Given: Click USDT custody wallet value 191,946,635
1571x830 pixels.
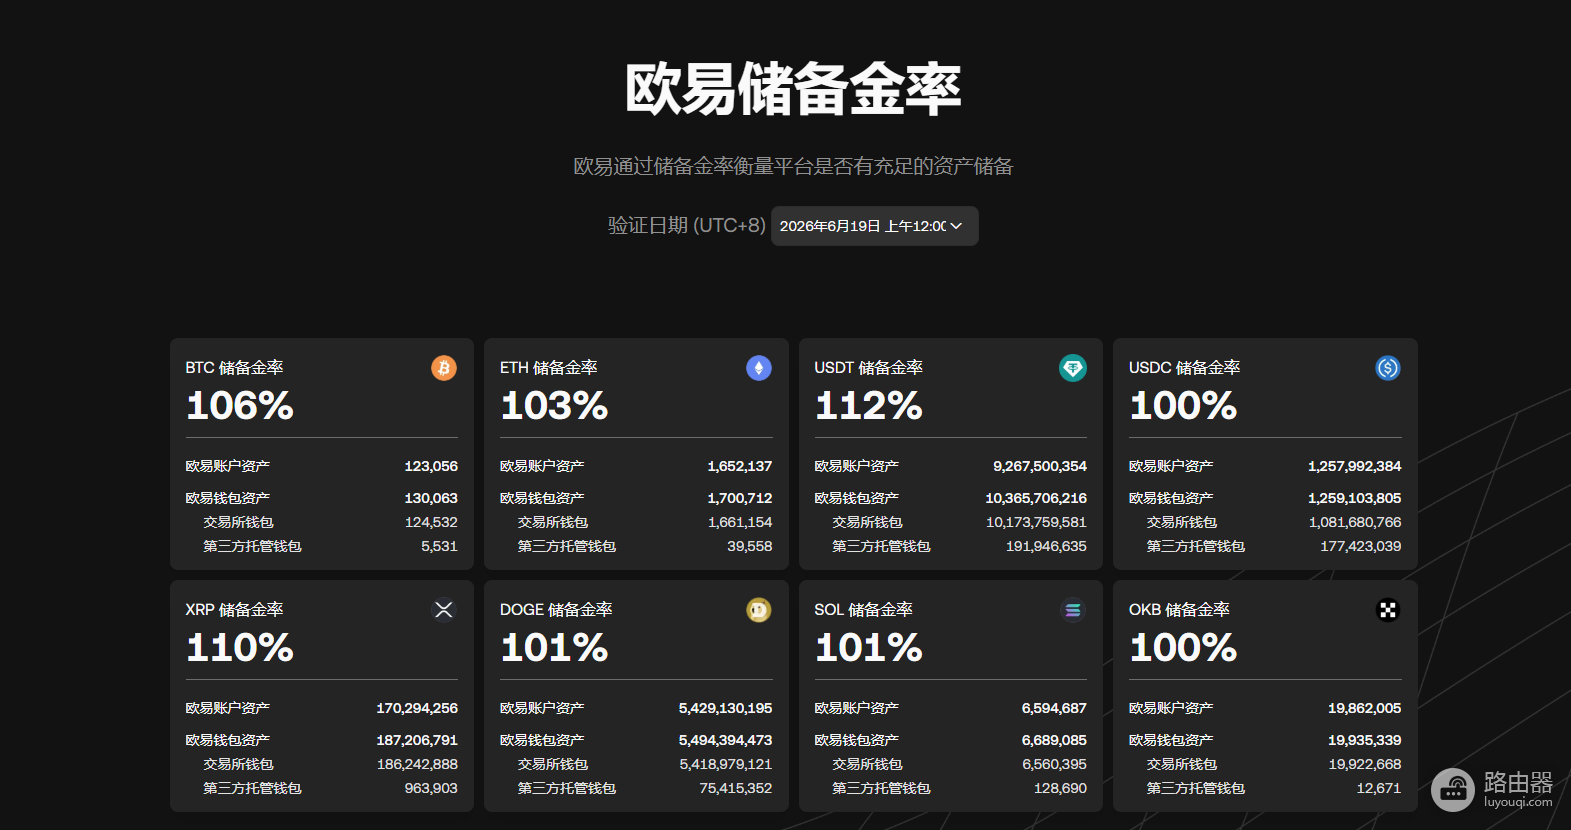Looking at the screenshot, I should [x=1046, y=546].
